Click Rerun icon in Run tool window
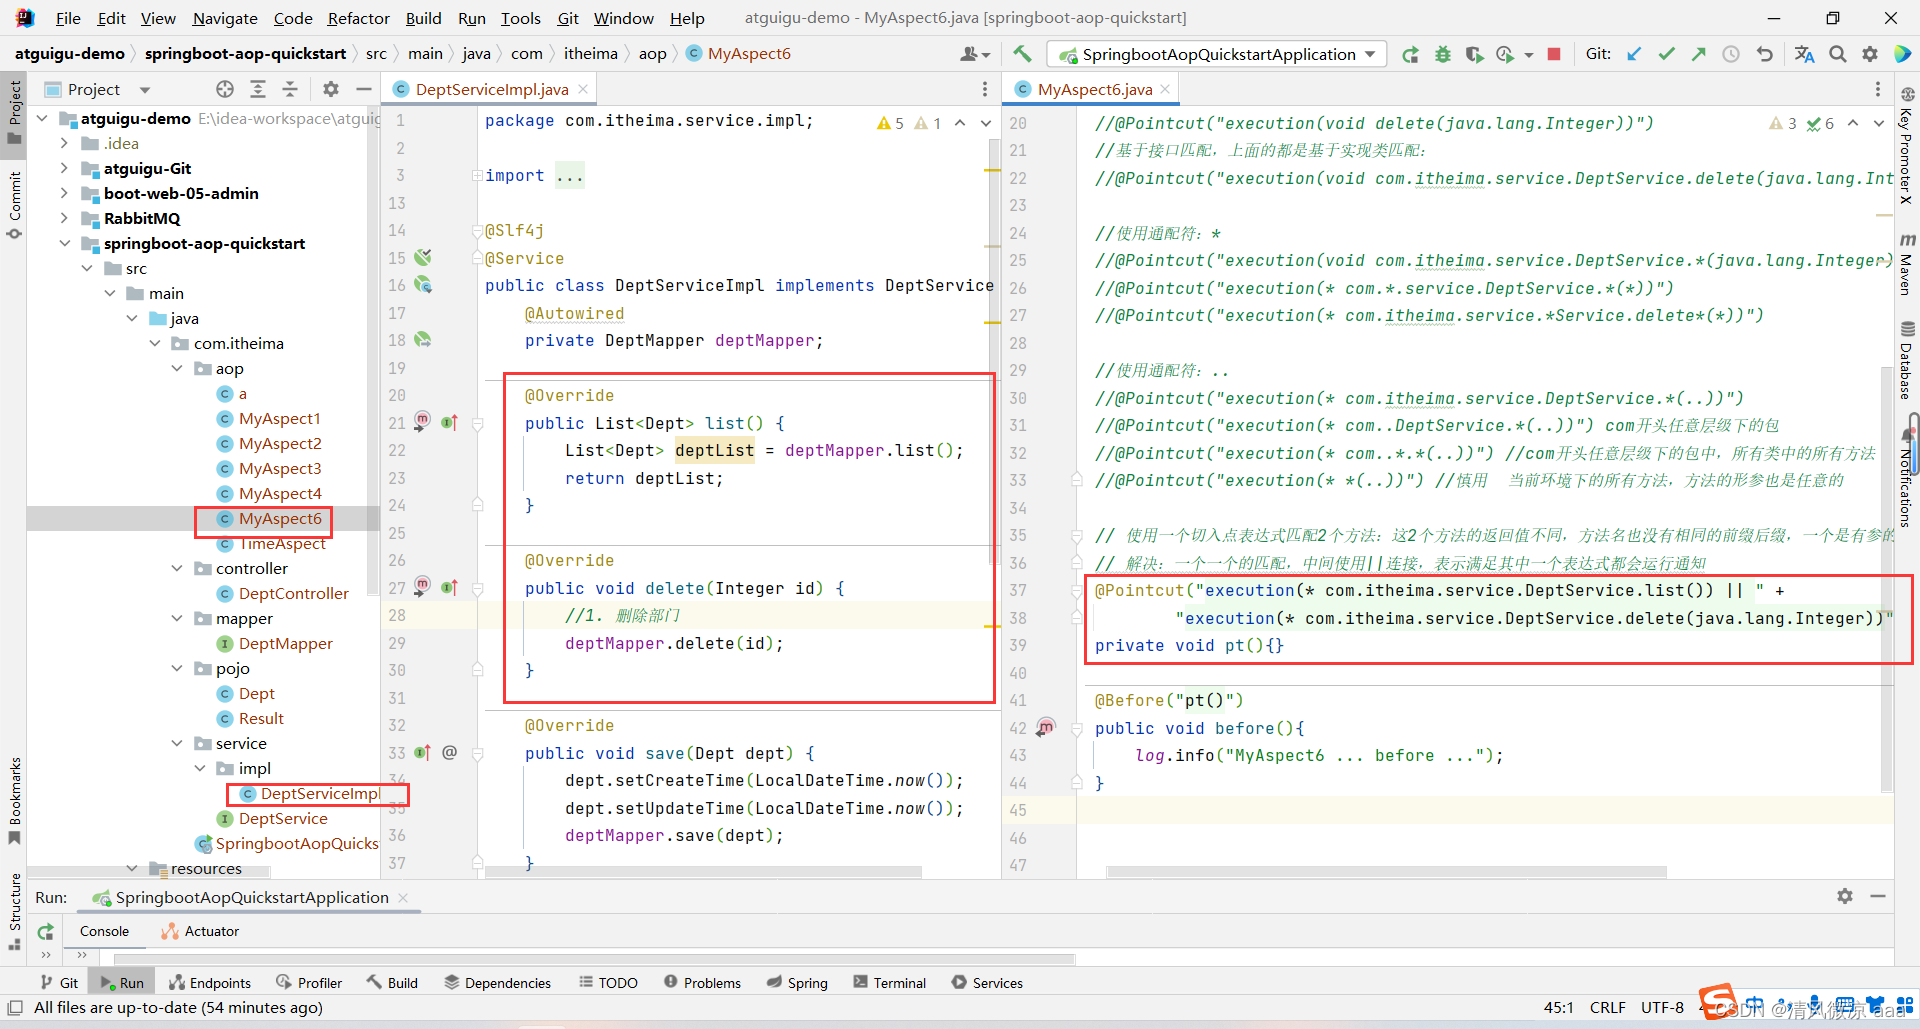 (45, 931)
